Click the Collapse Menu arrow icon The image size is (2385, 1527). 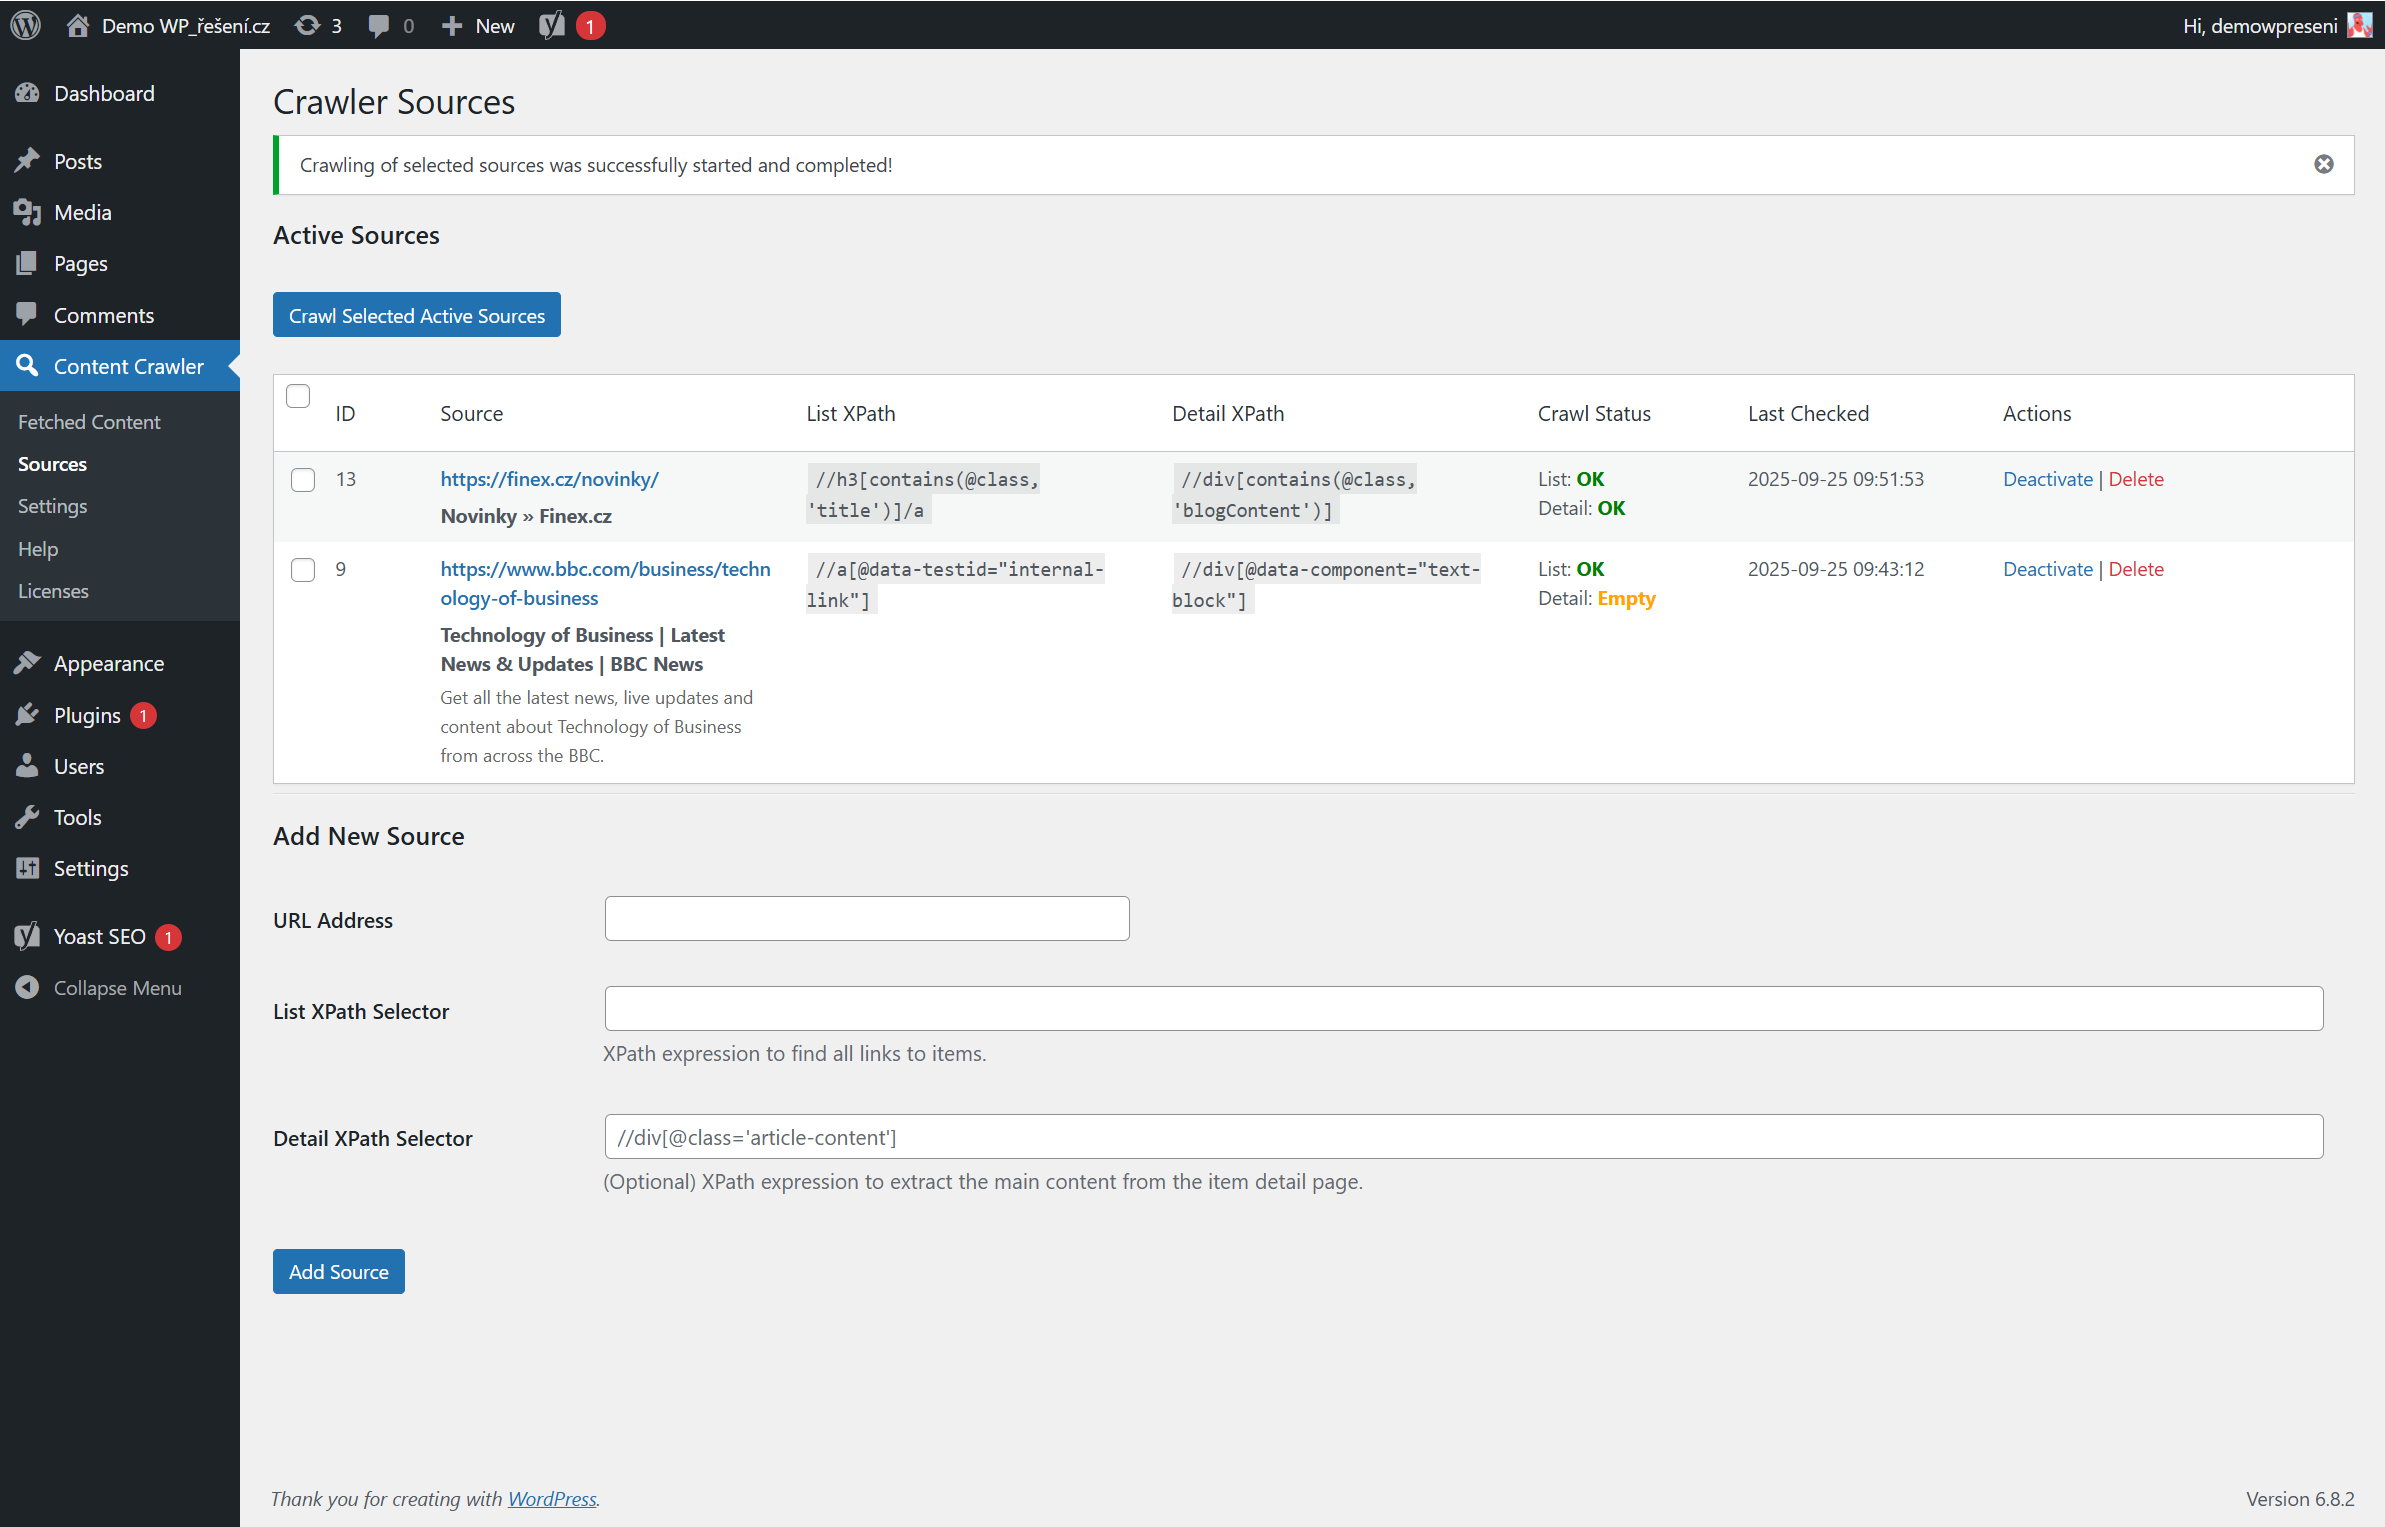pos(27,987)
